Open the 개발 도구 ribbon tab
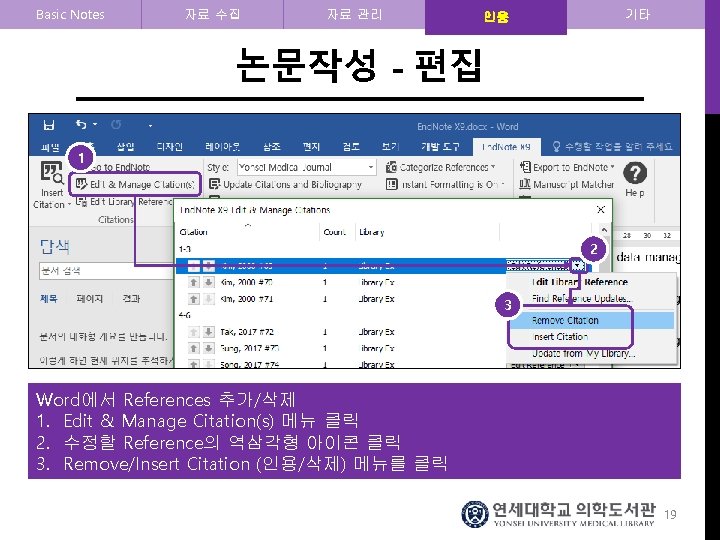The width and height of the screenshot is (720, 540). (x=440, y=146)
